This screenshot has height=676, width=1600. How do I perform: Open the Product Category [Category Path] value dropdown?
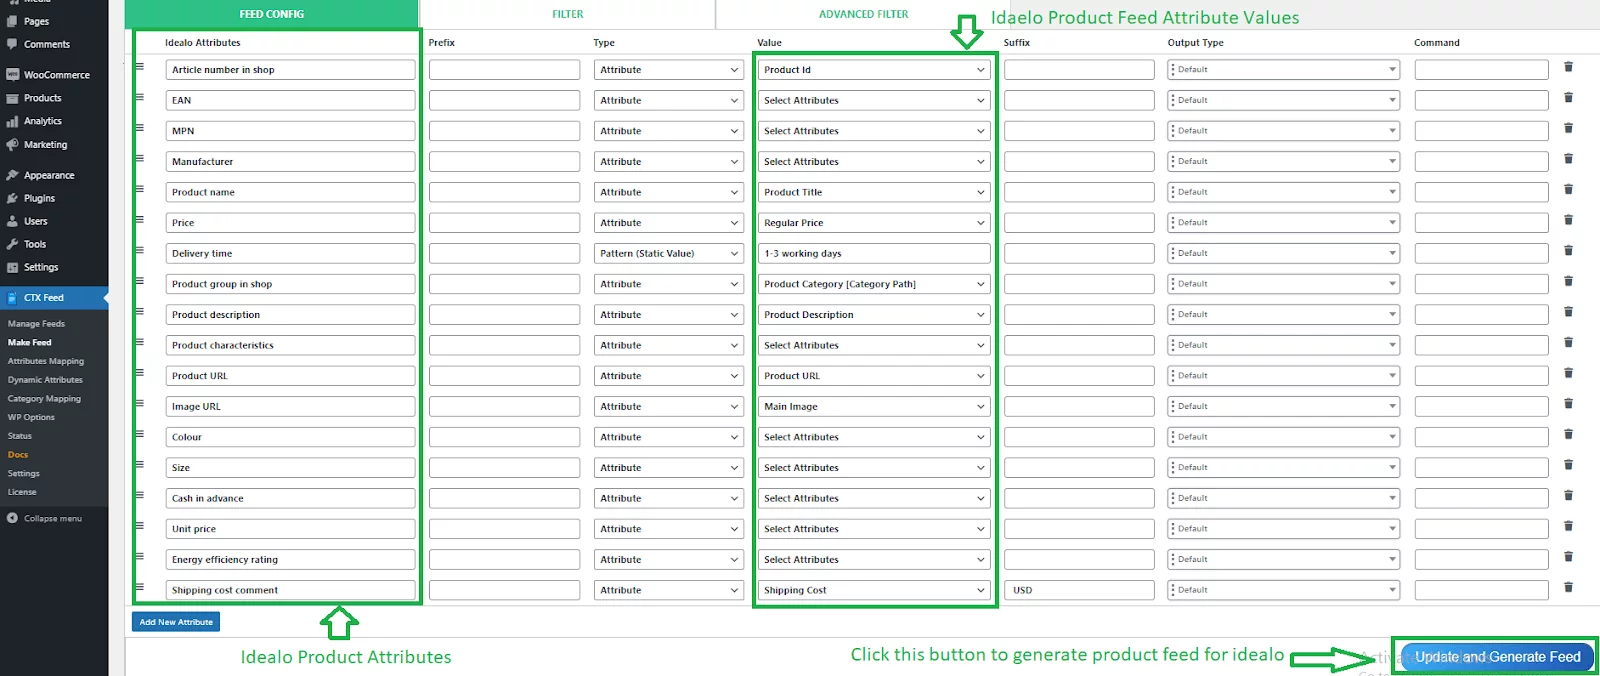[874, 284]
